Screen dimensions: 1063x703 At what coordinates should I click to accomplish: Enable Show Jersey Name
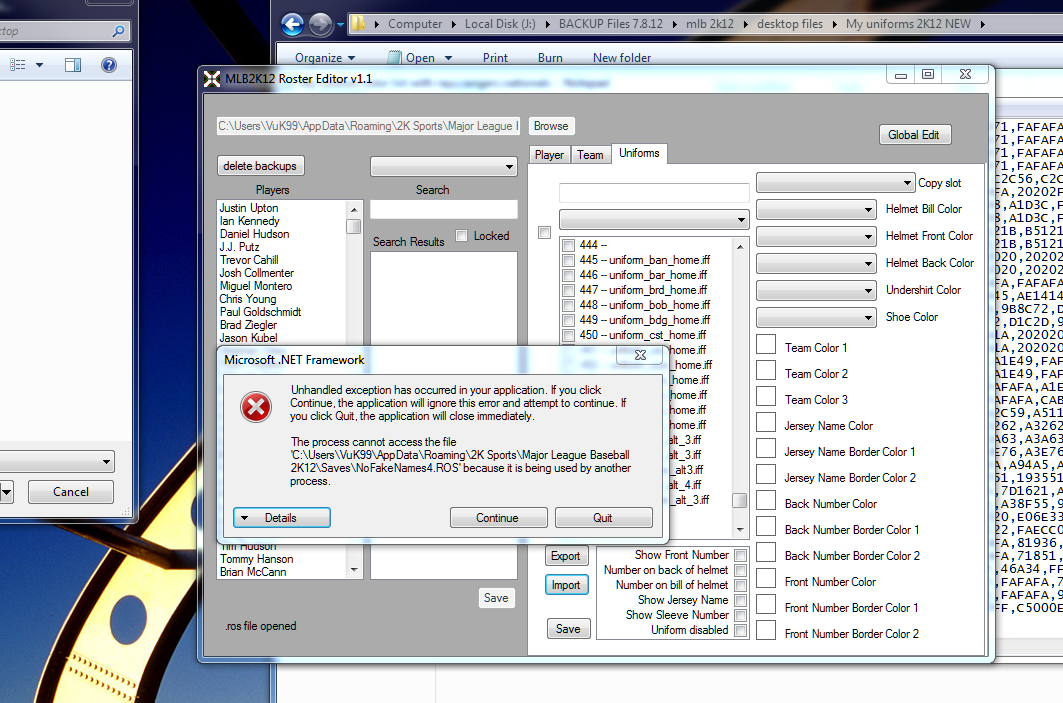tap(741, 600)
